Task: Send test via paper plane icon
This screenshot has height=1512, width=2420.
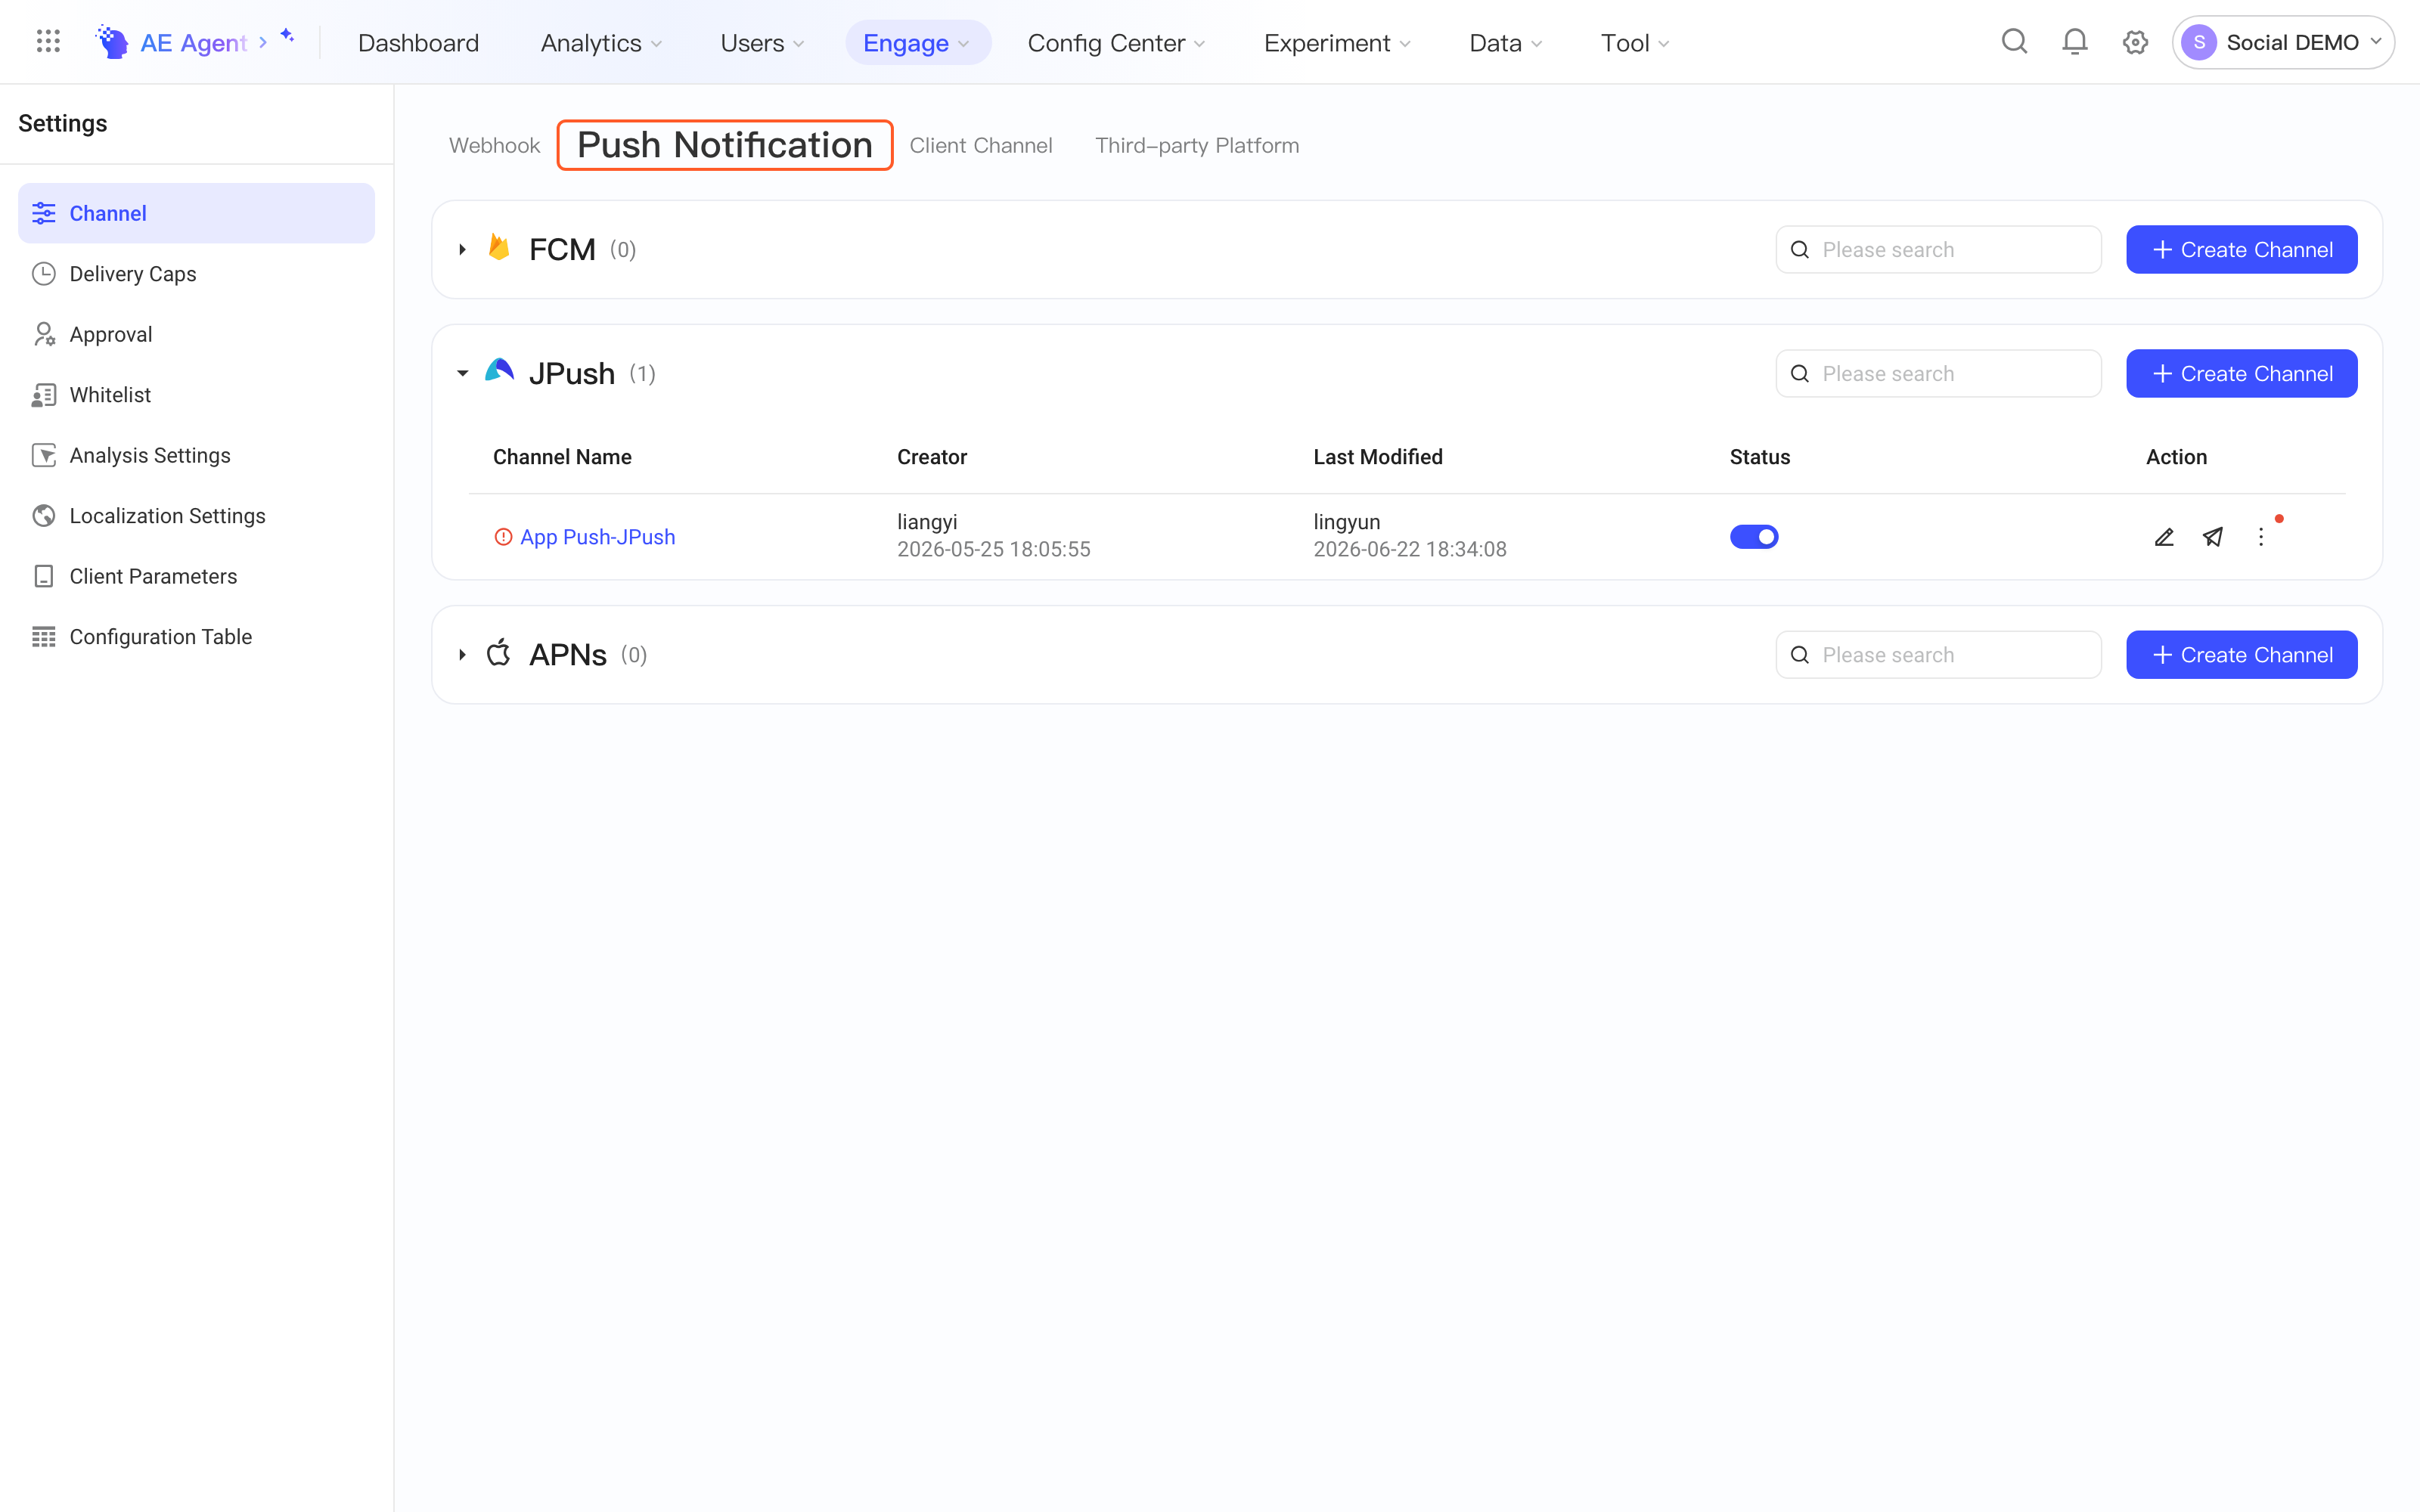Action: (x=2213, y=537)
